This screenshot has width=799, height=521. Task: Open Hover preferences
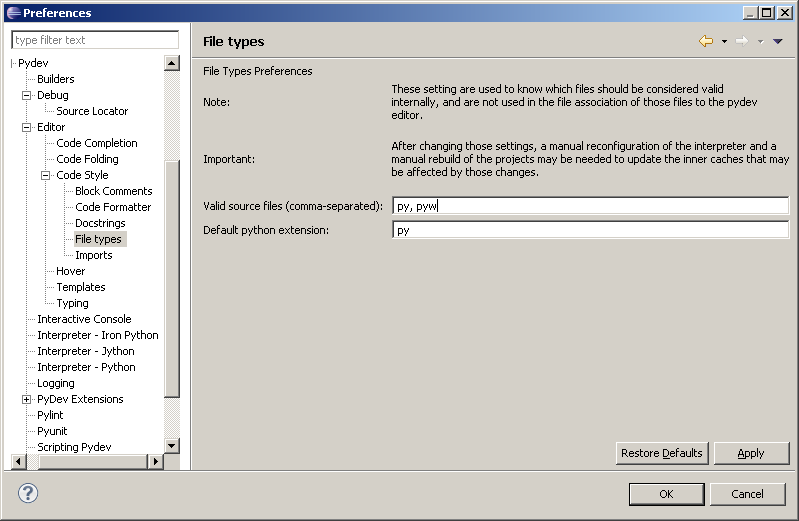pos(70,271)
